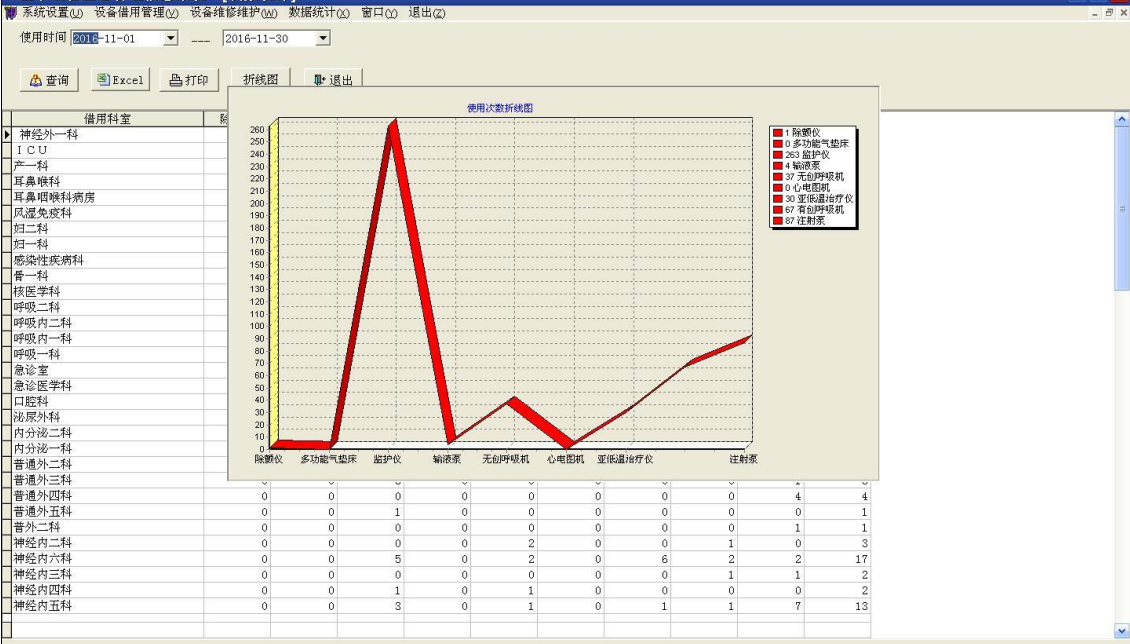
Task: Click the 退出 exit toolbar button
Action: pyautogui.click(x=333, y=81)
